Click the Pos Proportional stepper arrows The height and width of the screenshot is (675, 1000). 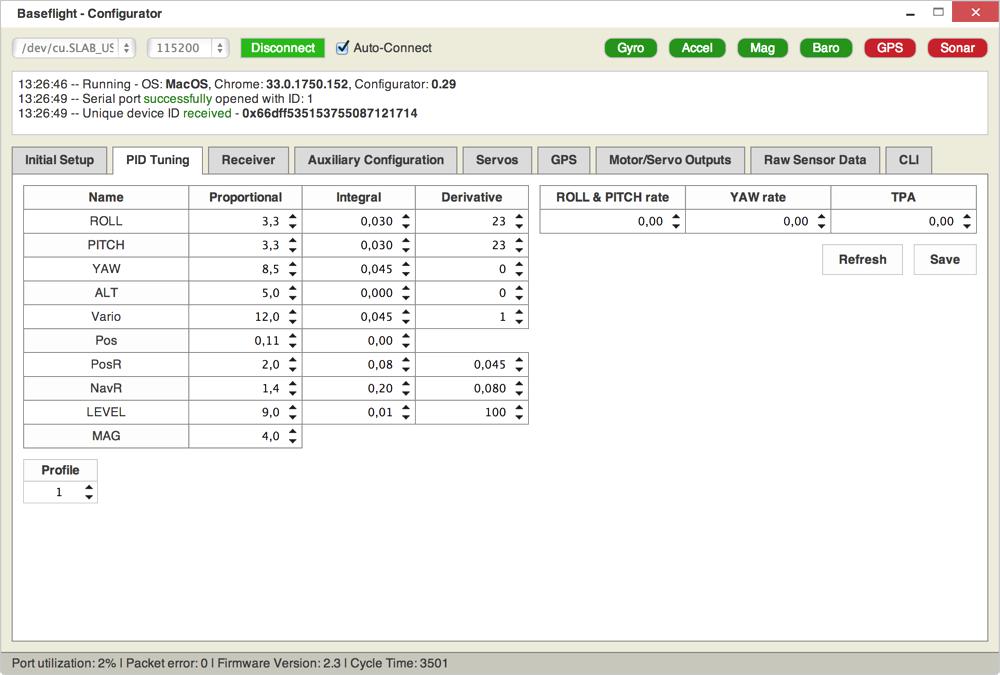292,341
